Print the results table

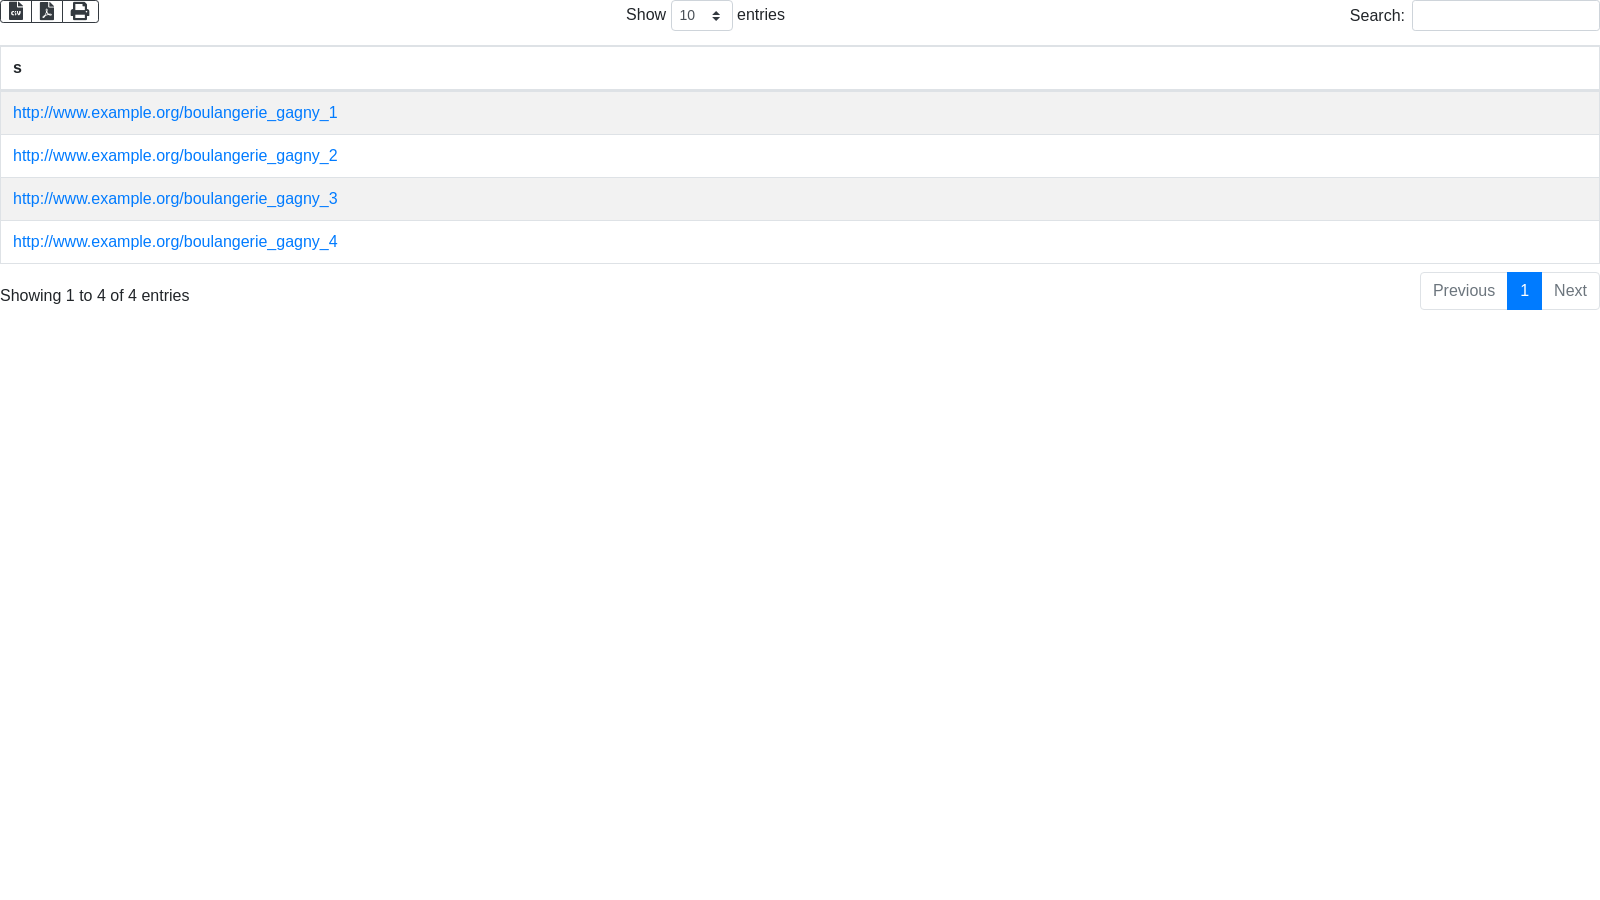80,11
